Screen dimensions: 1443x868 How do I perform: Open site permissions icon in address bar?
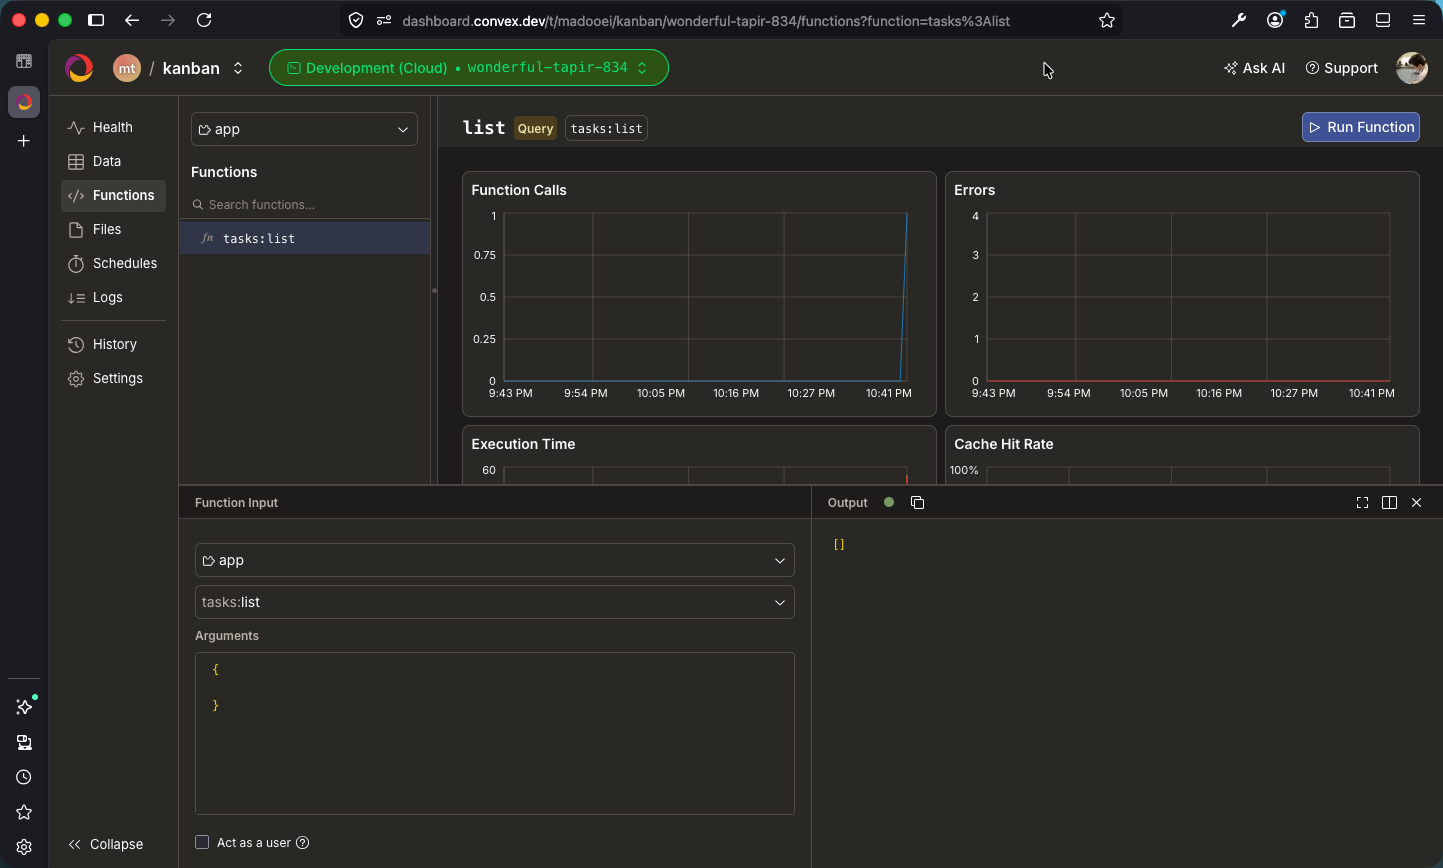coord(383,20)
